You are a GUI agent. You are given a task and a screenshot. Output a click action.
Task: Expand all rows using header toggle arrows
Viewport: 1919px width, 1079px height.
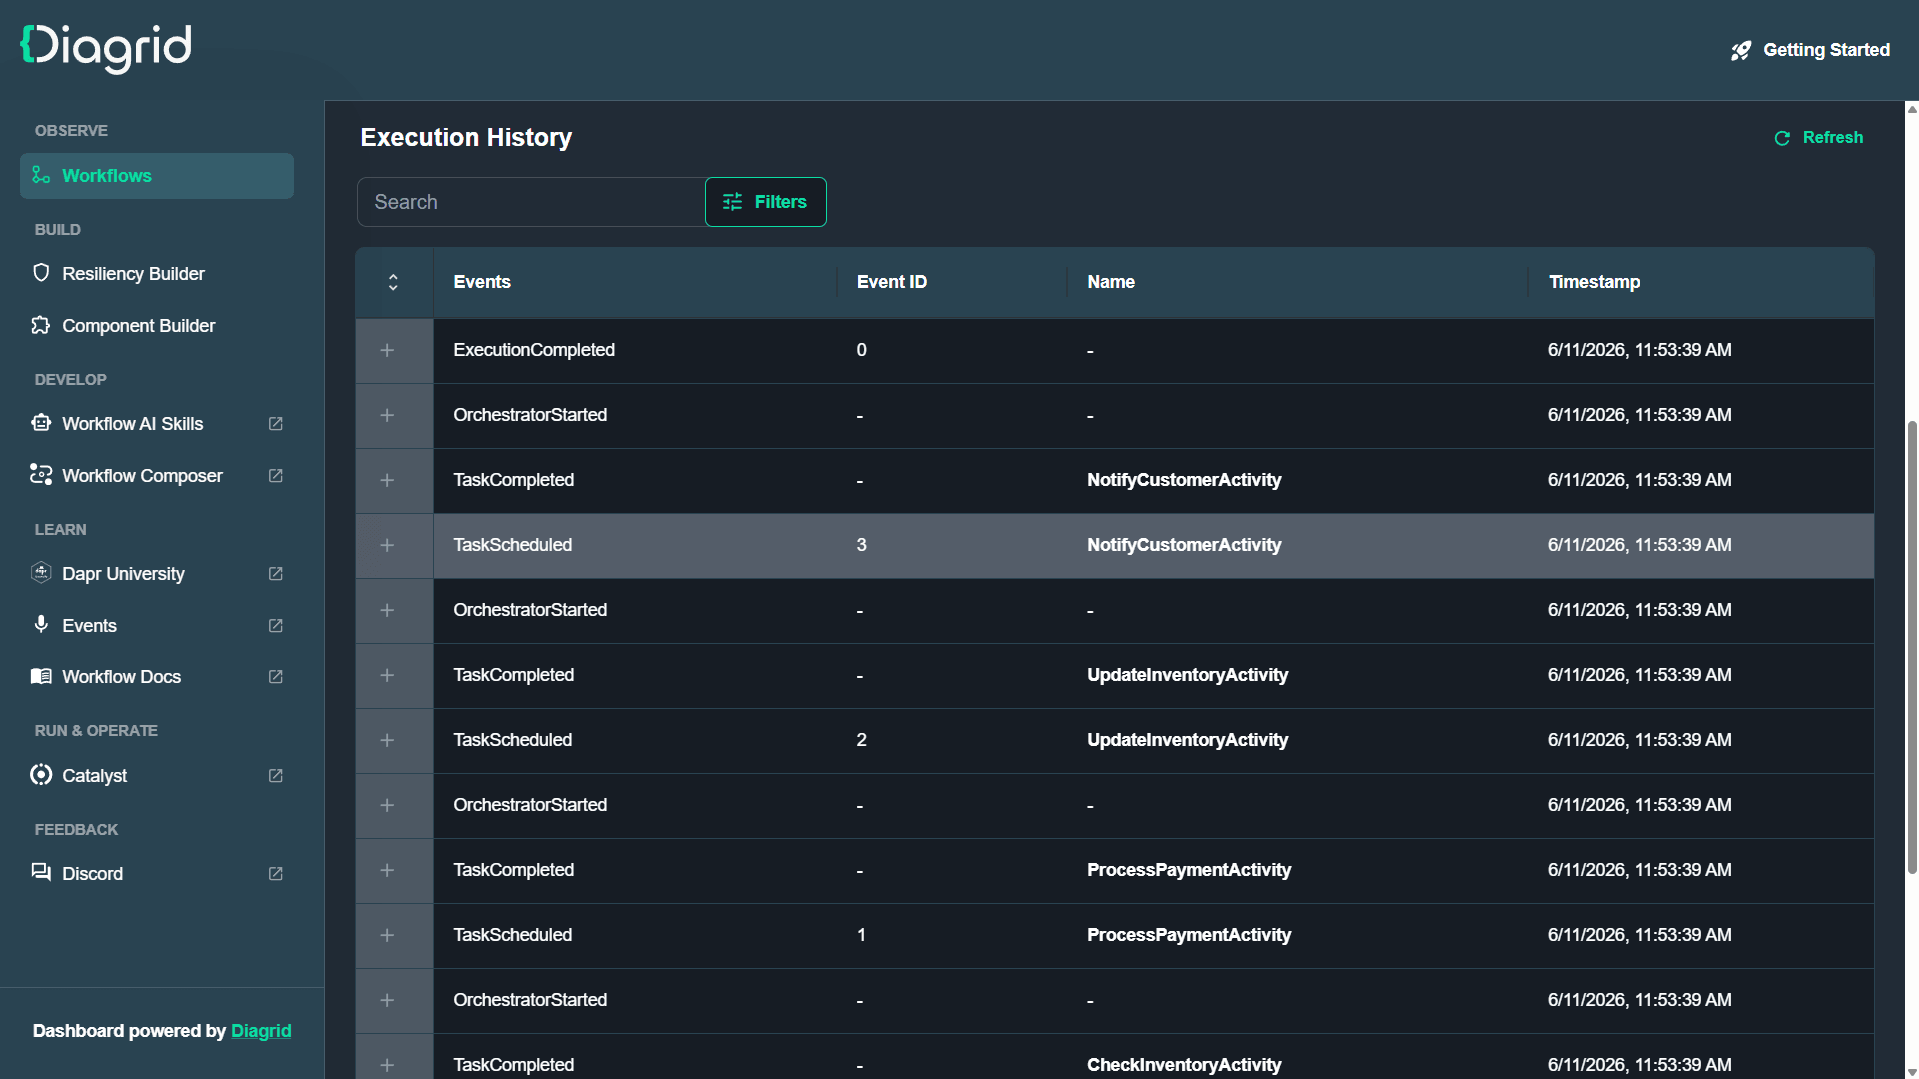point(393,282)
